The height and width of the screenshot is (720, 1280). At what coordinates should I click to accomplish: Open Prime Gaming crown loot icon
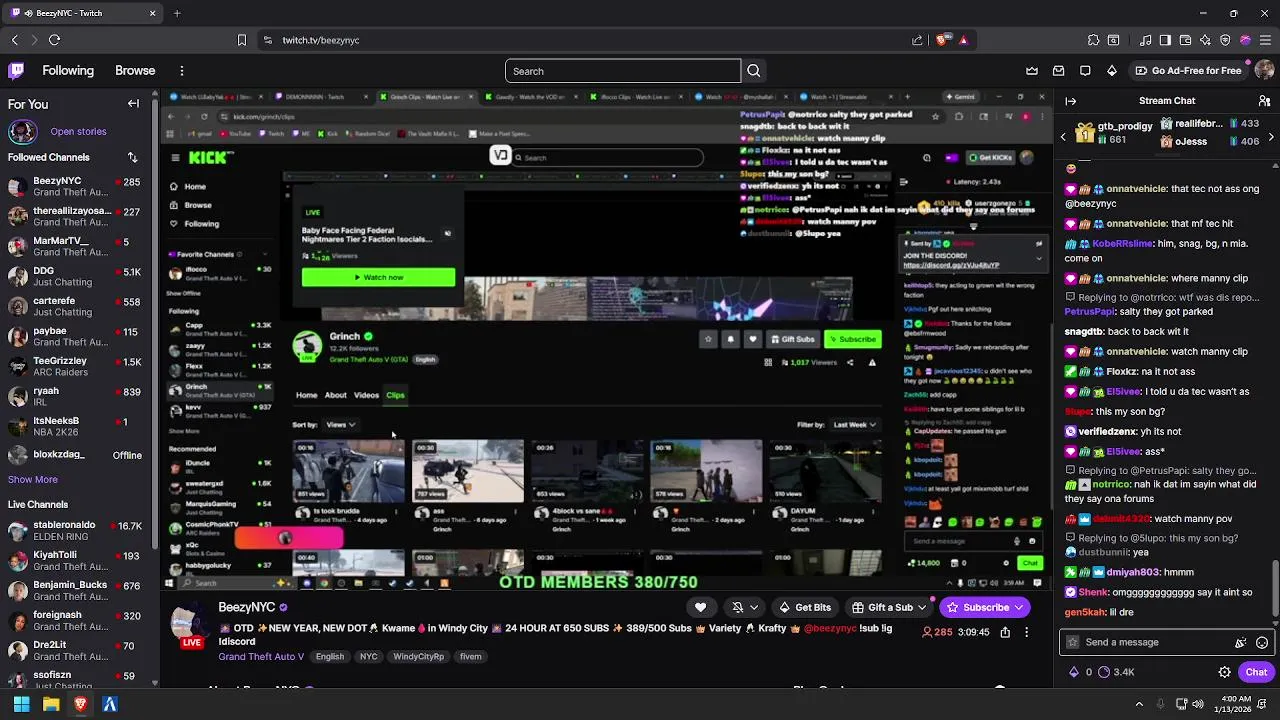[1032, 71]
